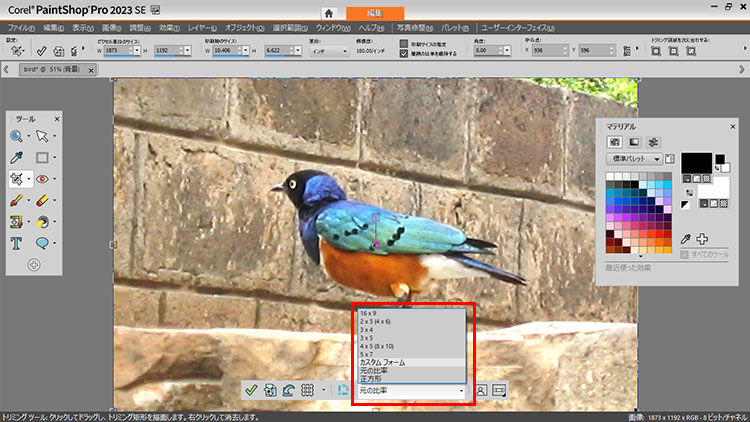Toggle the 縦横の比率を維持する checkbox
The width and height of the screenshot is (750, 422).
pyautogui.click(x=404, y=54)
